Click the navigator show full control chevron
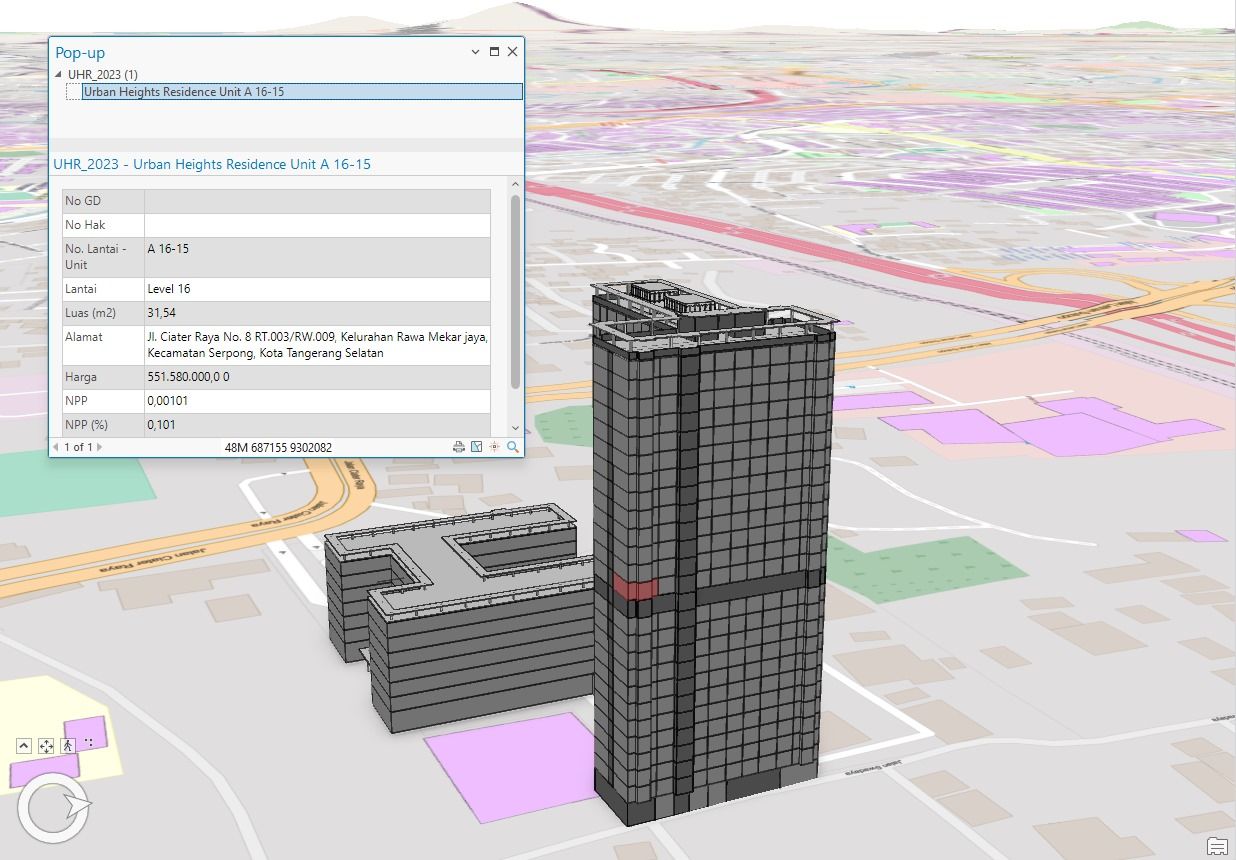Screen dimensions: 1236x860 24,746
